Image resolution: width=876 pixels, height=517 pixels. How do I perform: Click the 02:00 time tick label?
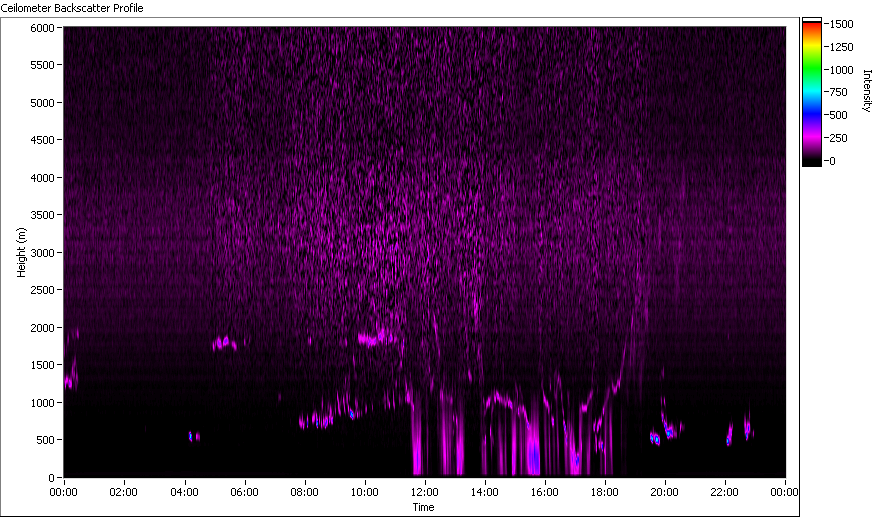click(123, 492)
